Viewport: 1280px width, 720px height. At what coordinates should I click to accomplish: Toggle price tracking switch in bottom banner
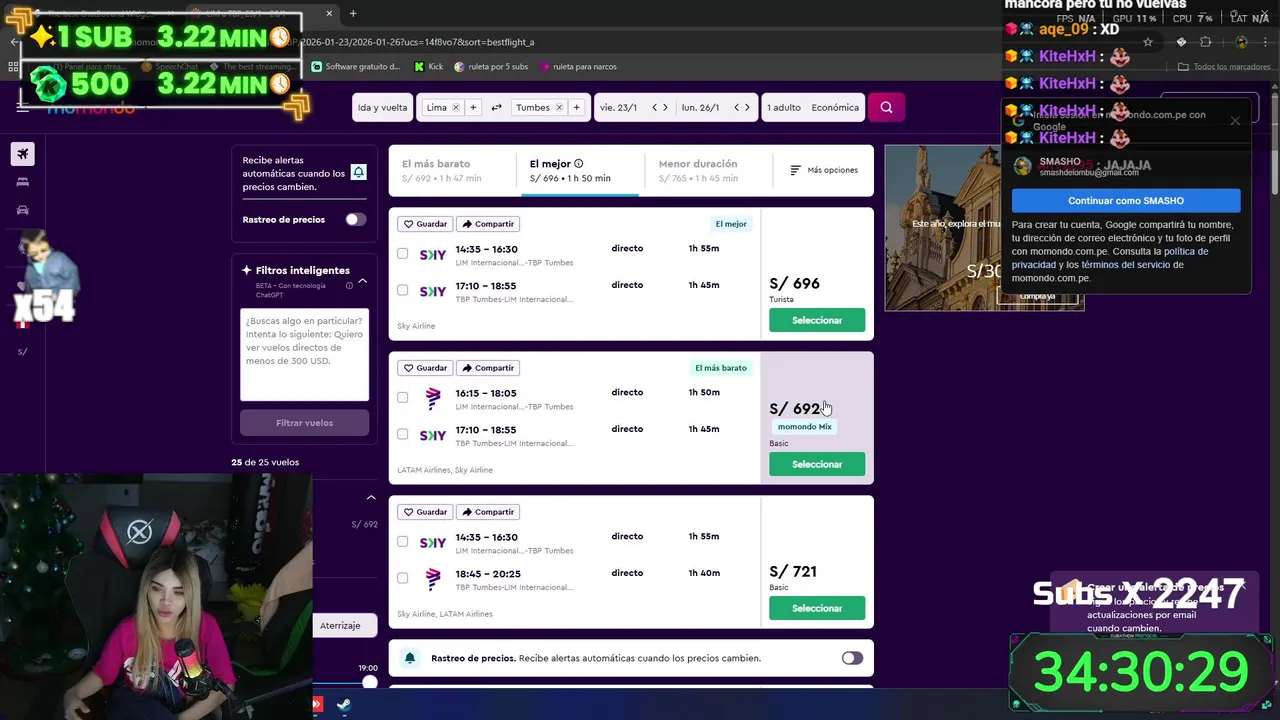[x=852, y=658]
